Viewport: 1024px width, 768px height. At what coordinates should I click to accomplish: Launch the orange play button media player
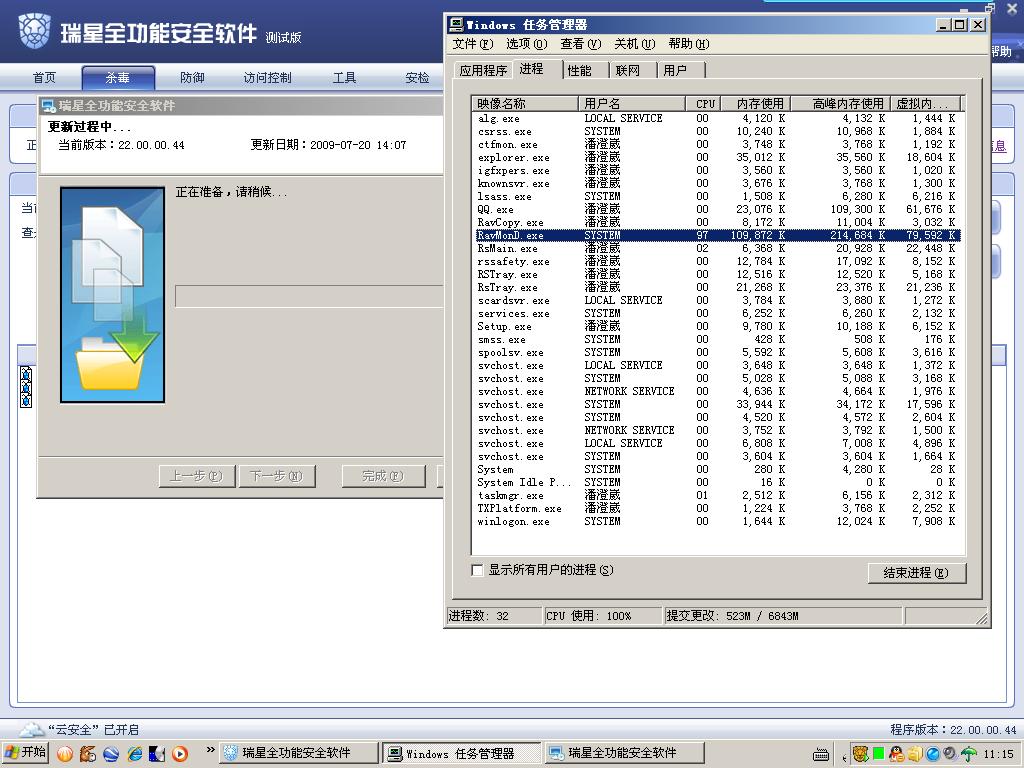click(x=180, y=754)
